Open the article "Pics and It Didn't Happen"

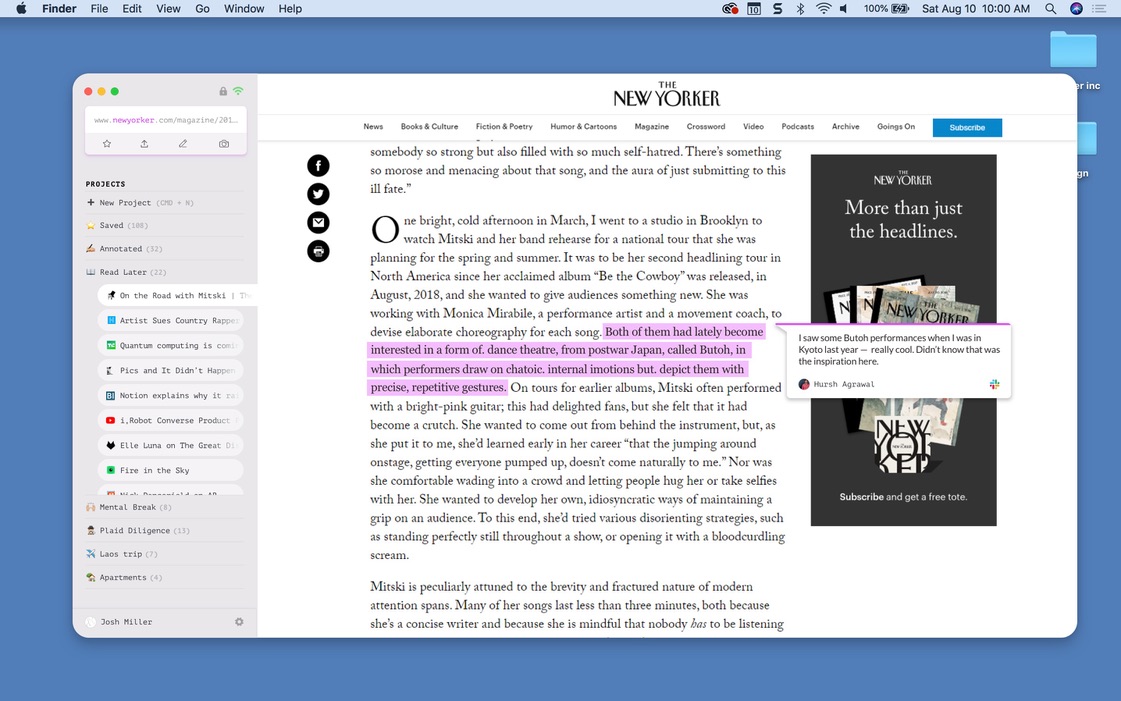(170, 371)
